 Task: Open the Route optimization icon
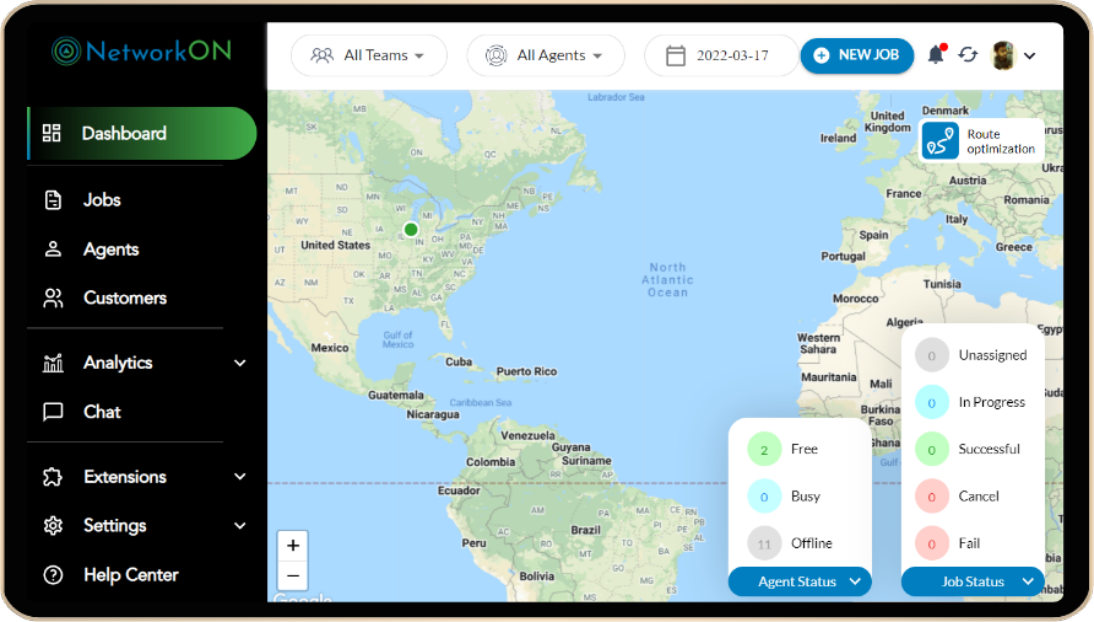coord(940,141)
